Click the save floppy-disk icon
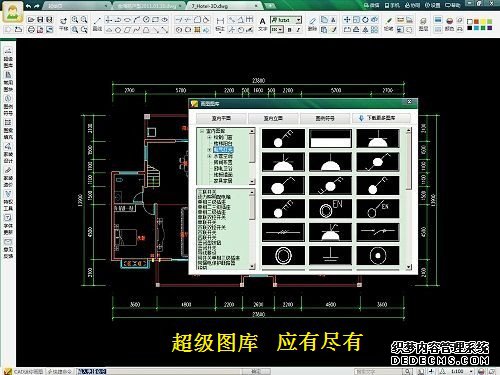Screen dimensions: 500x375 40,20
